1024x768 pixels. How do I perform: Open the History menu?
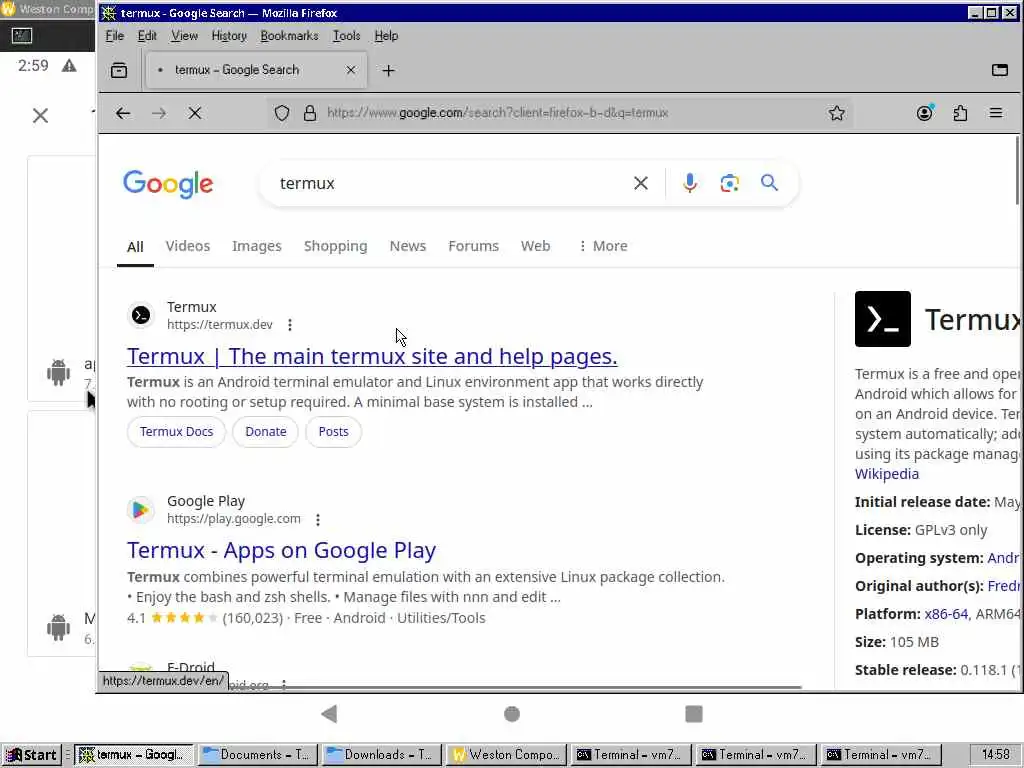pos(229,36)
